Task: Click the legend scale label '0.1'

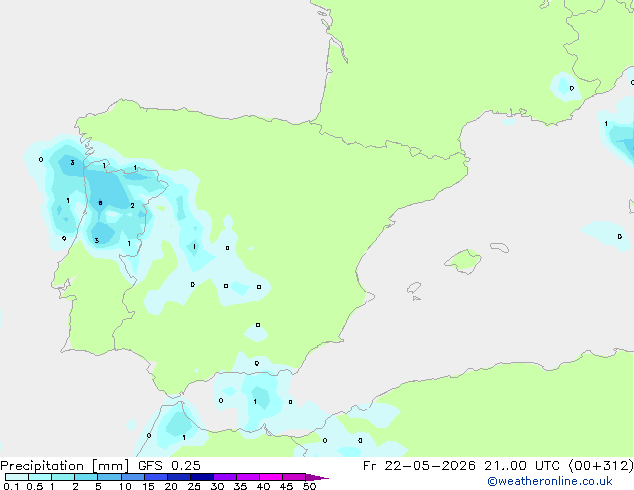Action: pyautogui.click(x=11, y=486)
